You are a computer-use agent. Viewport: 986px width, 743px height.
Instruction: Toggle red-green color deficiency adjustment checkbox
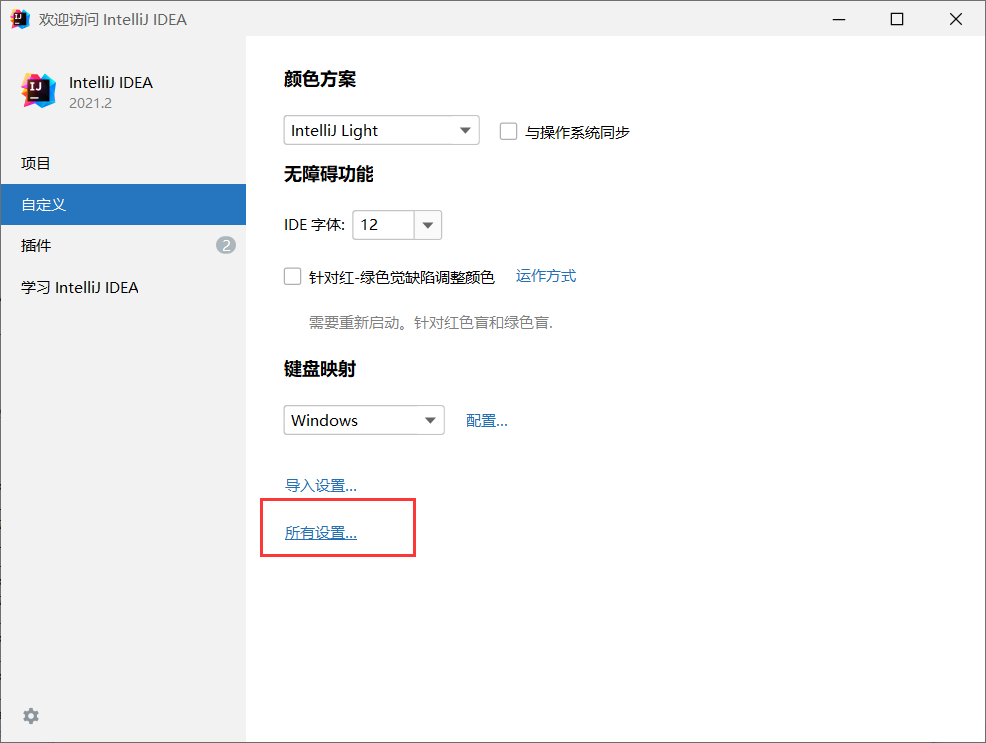pyautogui.click(x=292, y=277)
